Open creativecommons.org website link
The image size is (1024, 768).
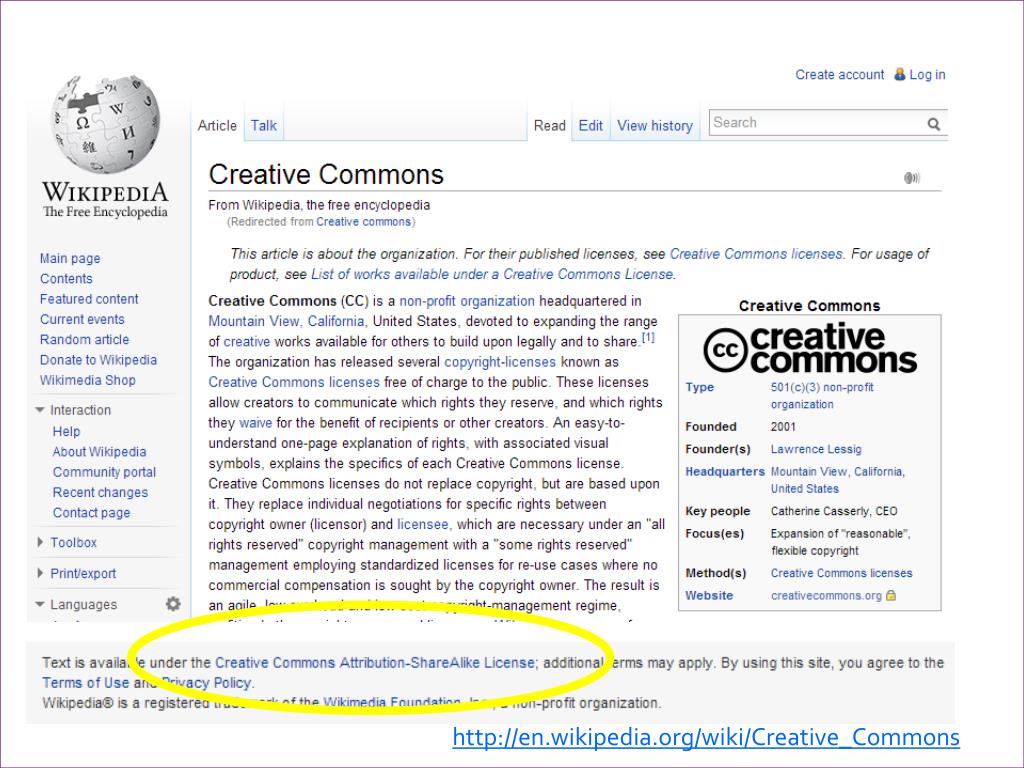click(x=826, y=596)
